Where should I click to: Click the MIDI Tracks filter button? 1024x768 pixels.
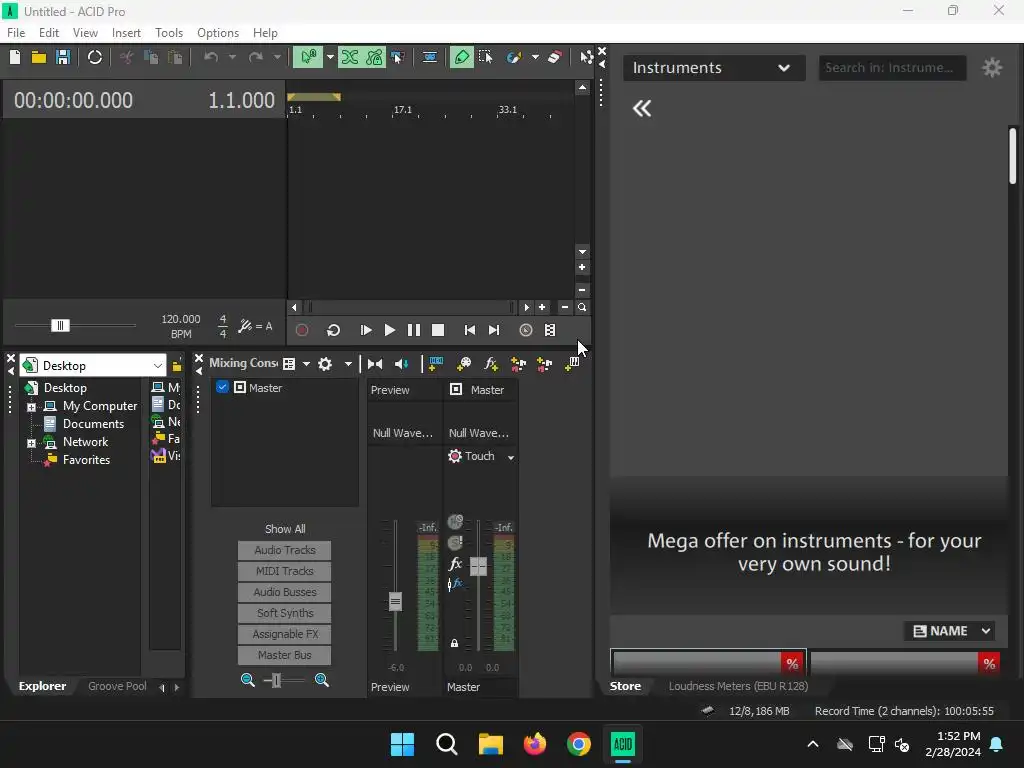click(285, 571)
